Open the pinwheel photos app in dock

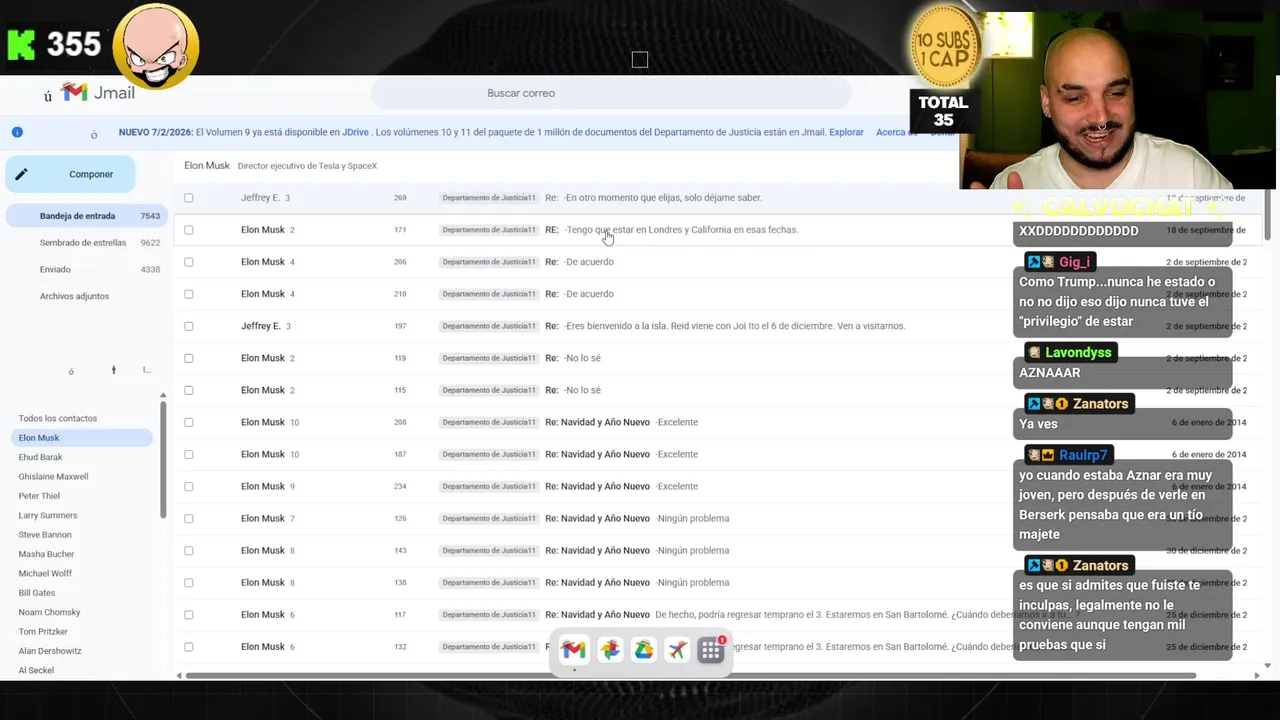[x=609, y=650]
